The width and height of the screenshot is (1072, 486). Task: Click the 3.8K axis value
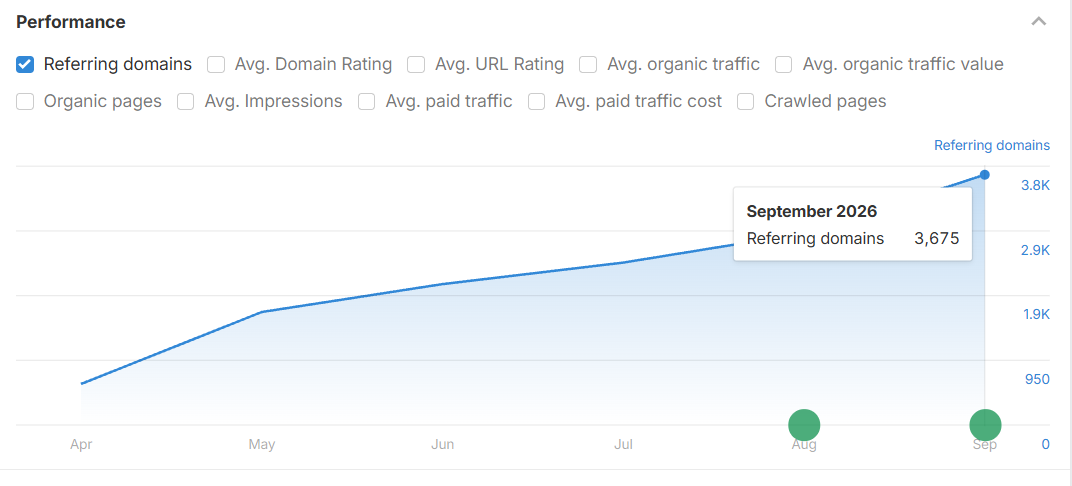[1035, 185]
